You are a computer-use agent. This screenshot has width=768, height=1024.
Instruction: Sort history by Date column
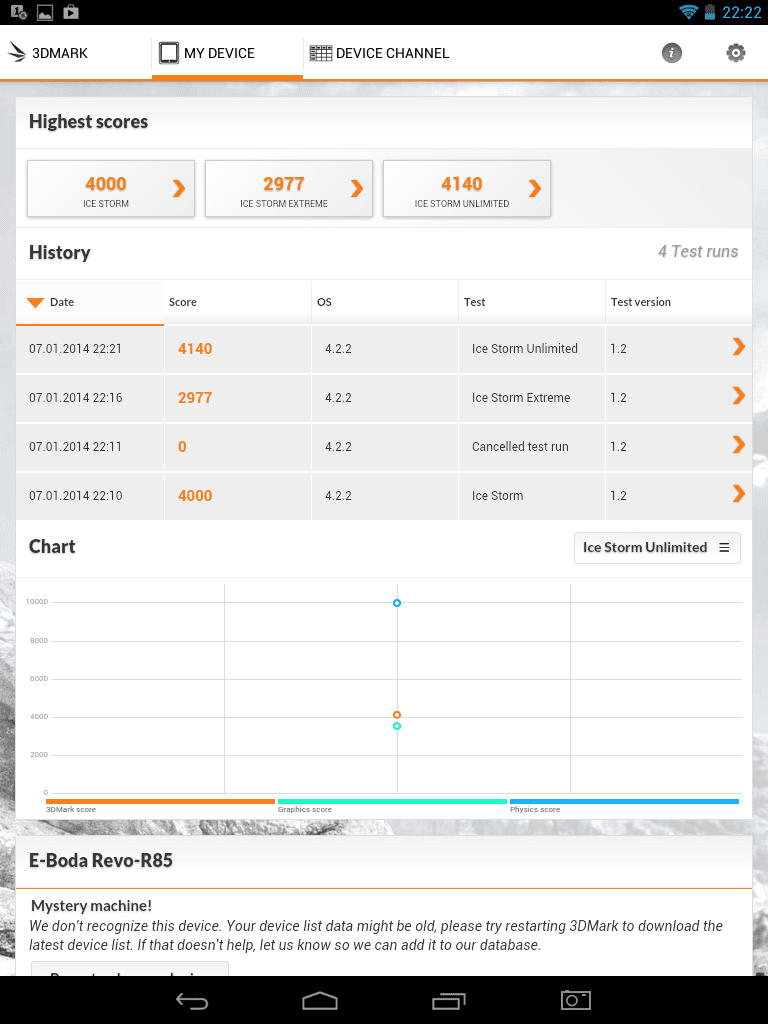(x=89, y=302)
